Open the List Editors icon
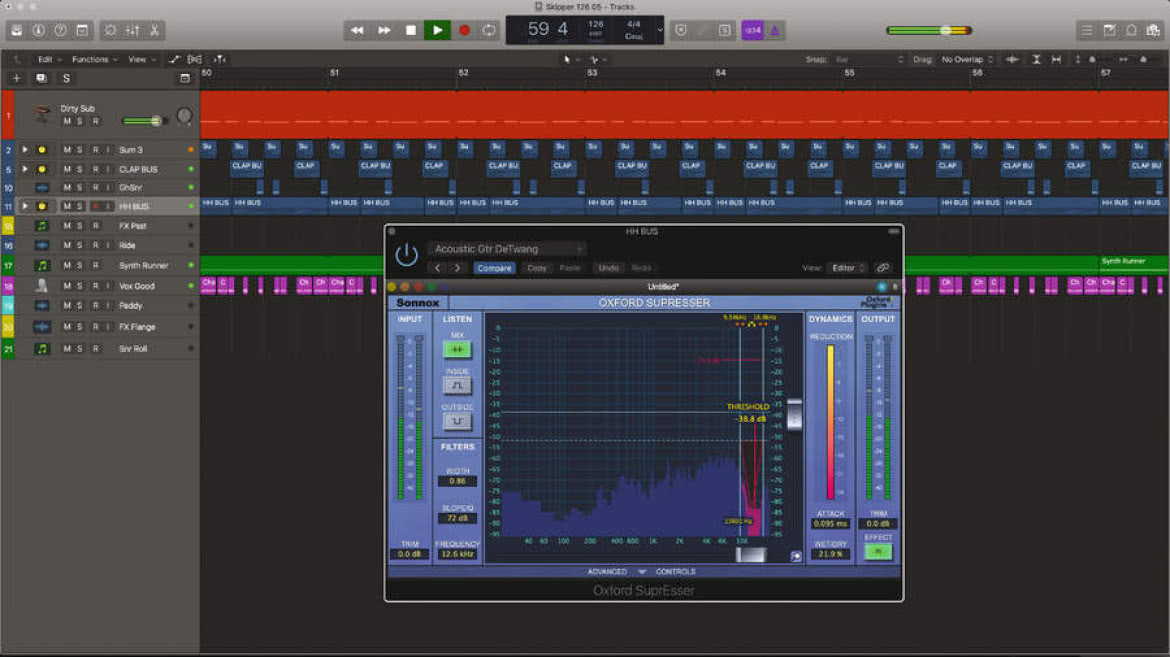Image resolution: width=1170 pixels, height=657 pixels. point(1086,31)
